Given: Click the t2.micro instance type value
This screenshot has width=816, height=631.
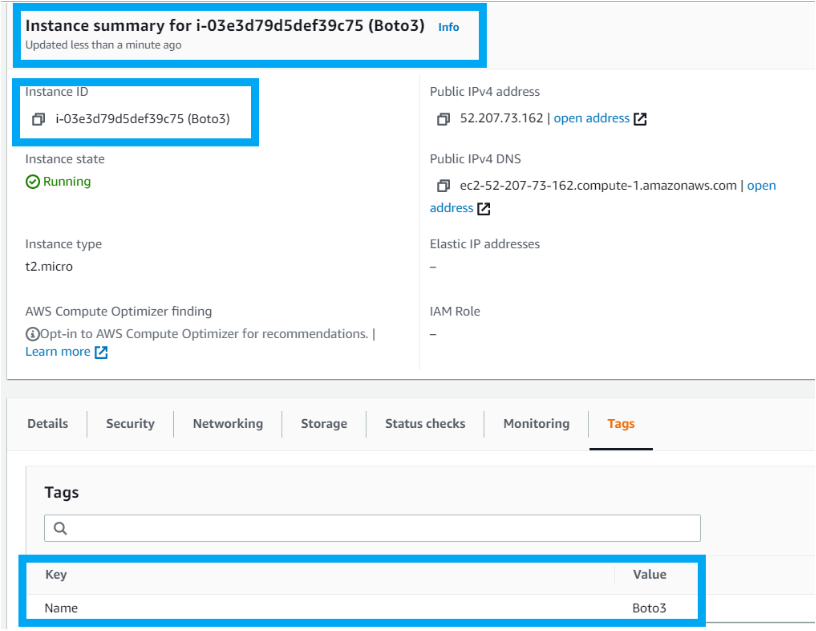Looking at the screenshot, I should tap(49, 267).
